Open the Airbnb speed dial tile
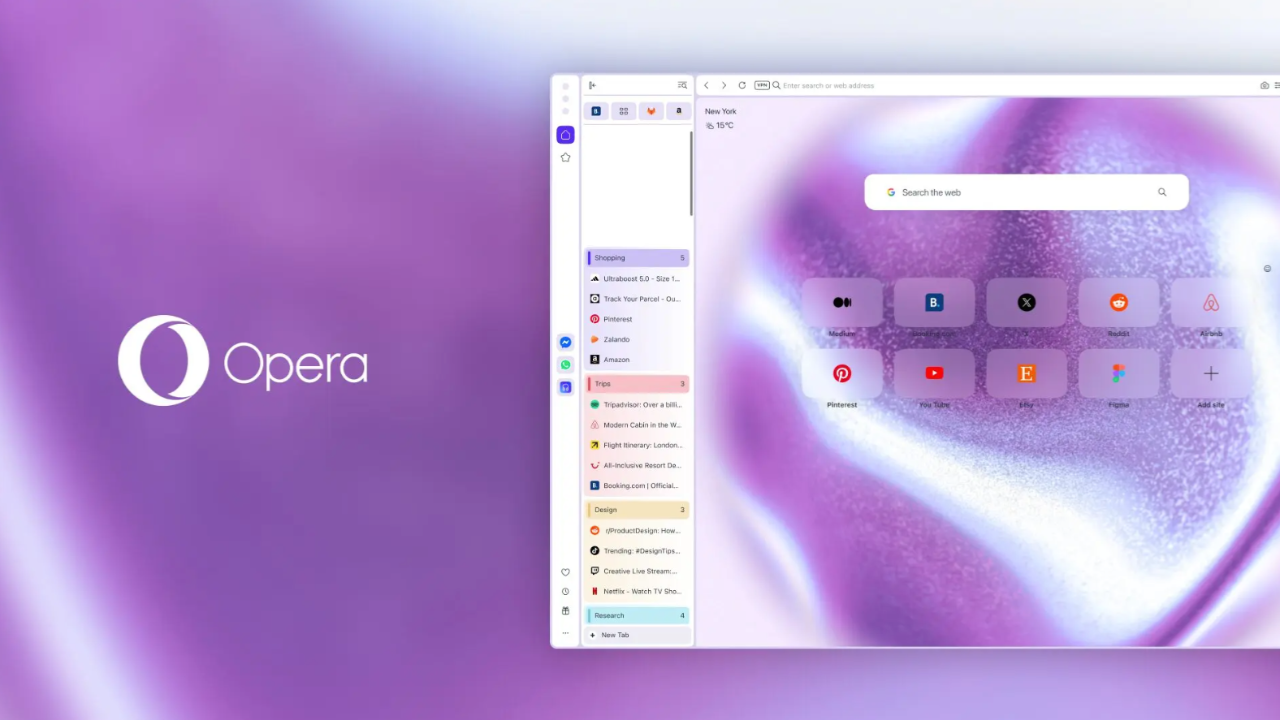Image resolution: width=1280 pixels, height=720 pixels. point(1211,302)
